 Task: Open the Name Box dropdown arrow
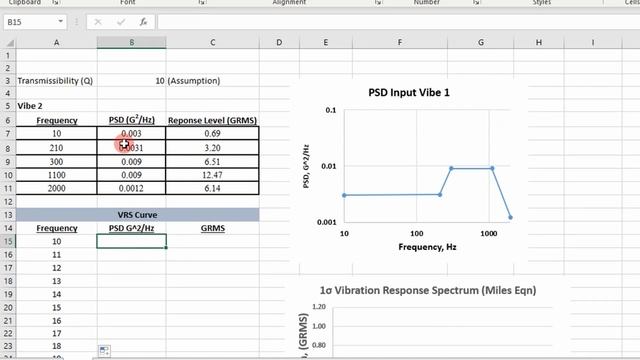click(60, 22)
